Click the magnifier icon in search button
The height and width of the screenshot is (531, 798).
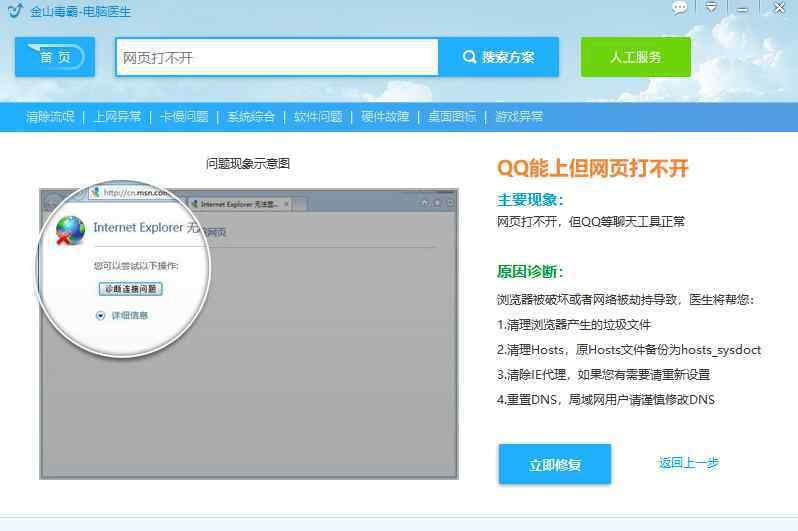(469, 57)
